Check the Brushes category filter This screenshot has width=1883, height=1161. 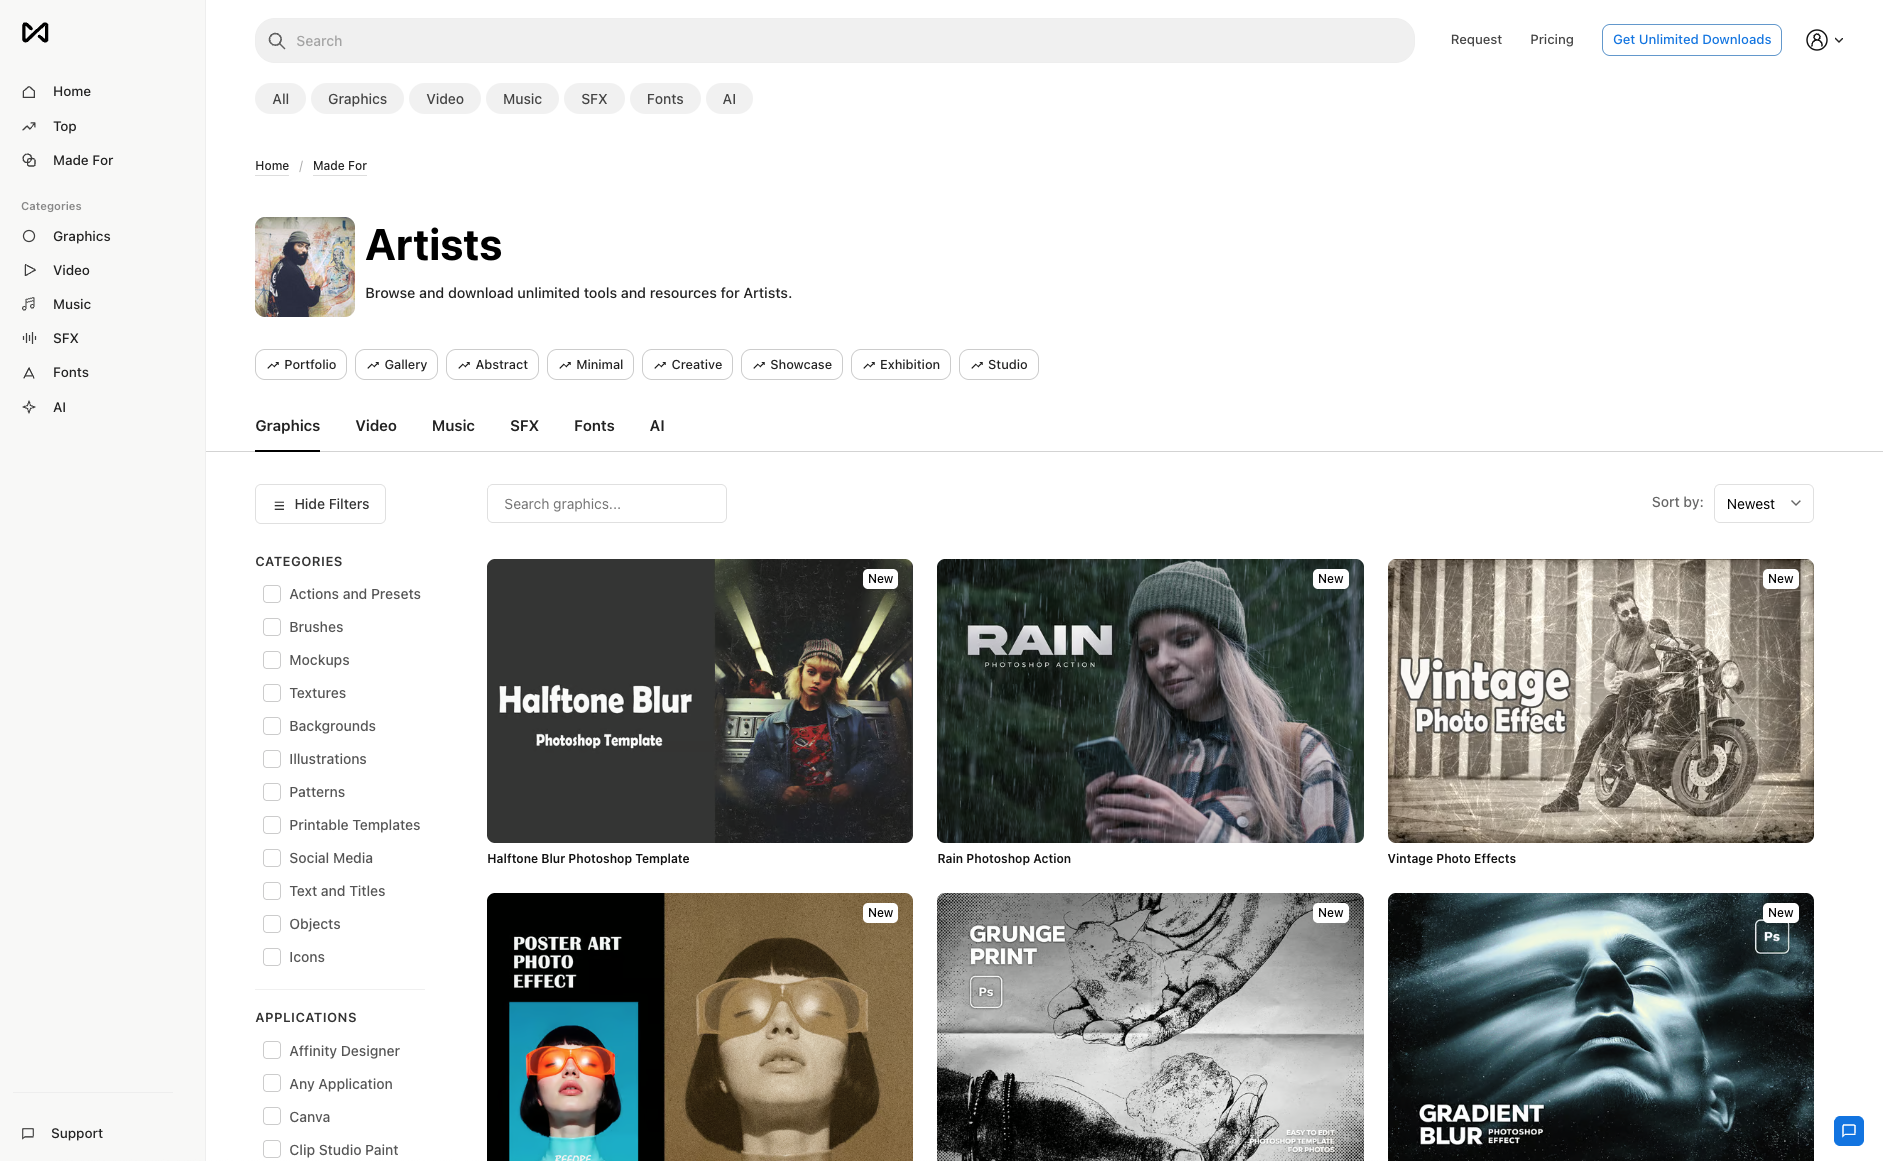pos(271,627)
